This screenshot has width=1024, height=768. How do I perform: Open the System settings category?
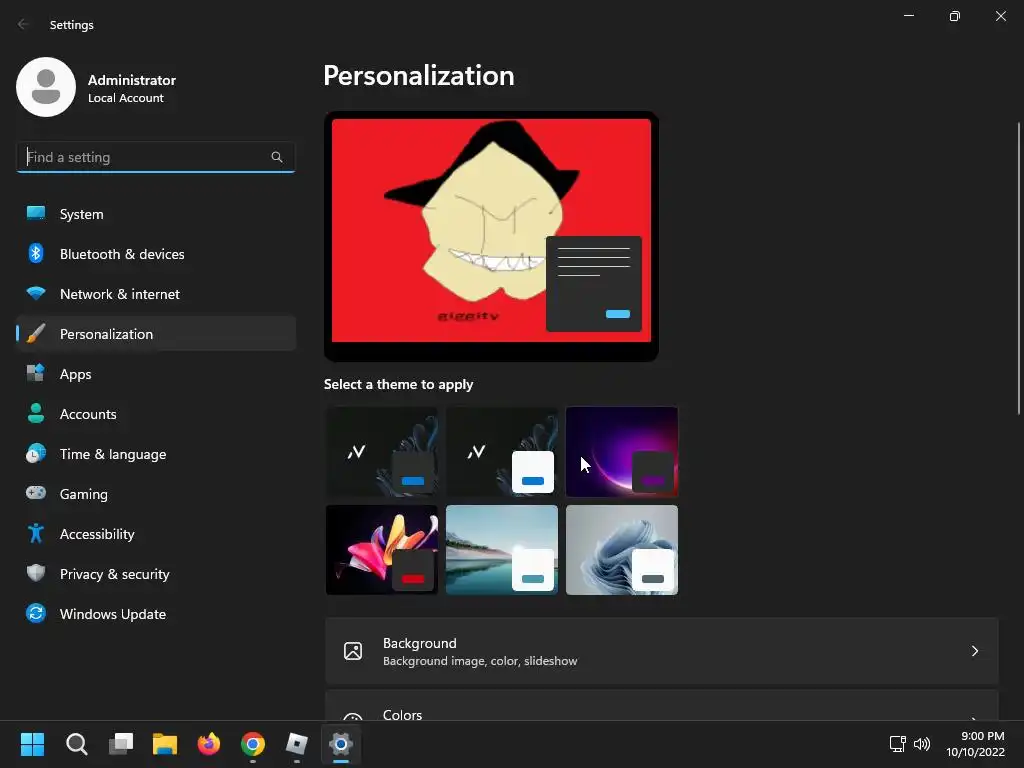pyautogui.click(x=156, y=214)
